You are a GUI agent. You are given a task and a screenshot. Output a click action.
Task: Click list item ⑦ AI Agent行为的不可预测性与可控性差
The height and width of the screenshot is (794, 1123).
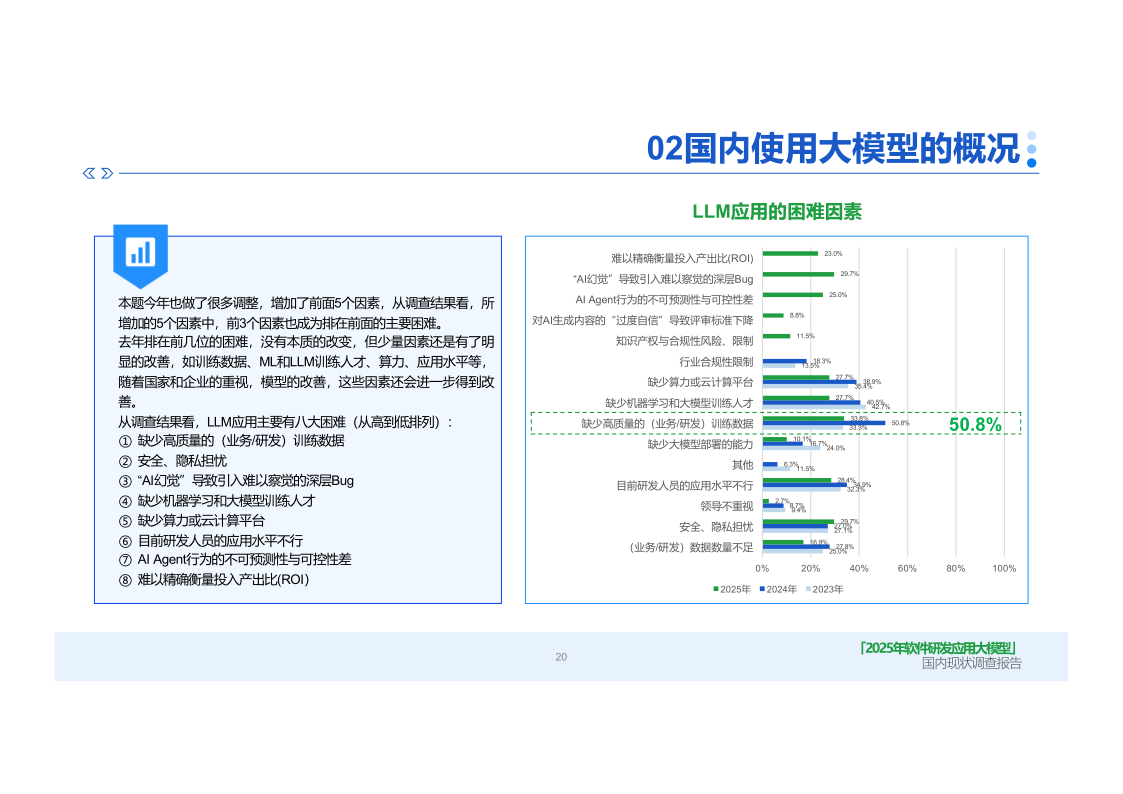click(235, 560)
